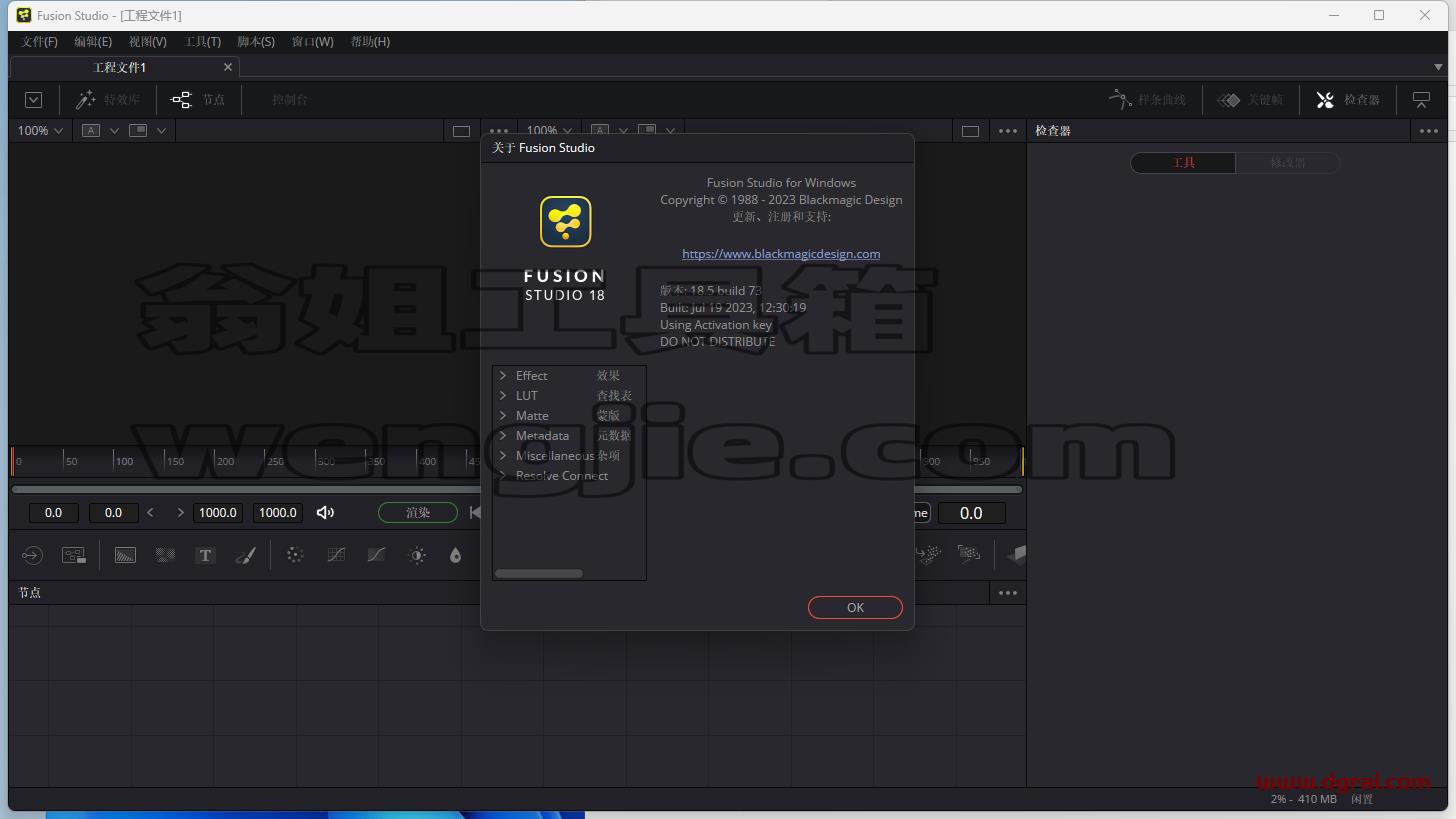Show the Keyframes editor (关键帧)

click(1250, 99)
